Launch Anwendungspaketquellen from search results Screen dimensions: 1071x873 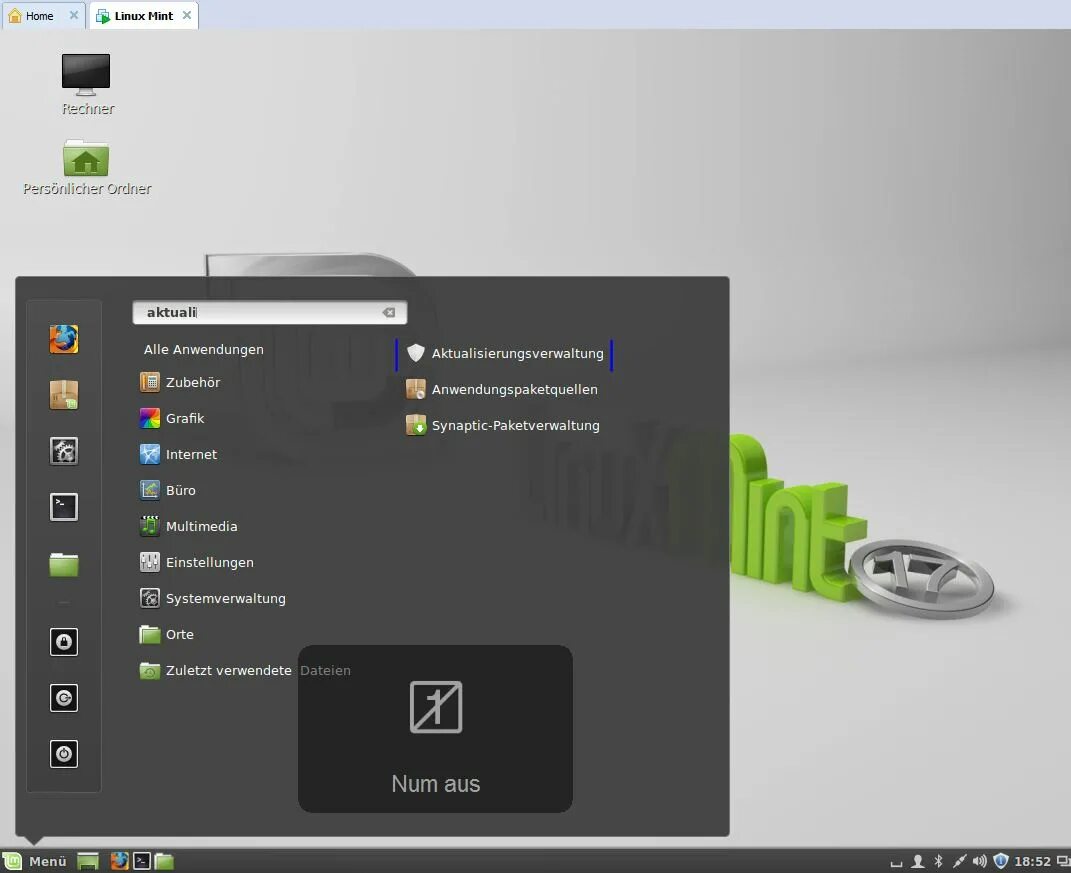(x=502, y=389)
